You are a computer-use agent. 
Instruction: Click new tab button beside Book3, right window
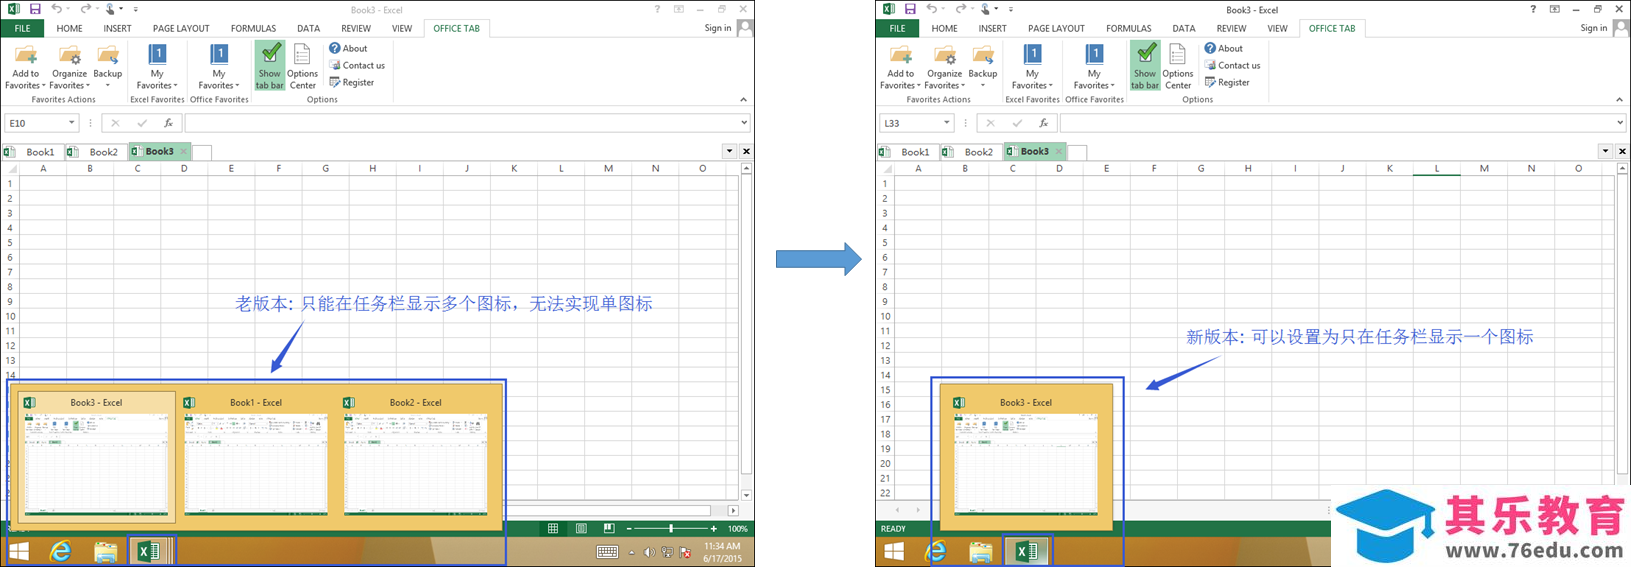tap(1077, 152)
